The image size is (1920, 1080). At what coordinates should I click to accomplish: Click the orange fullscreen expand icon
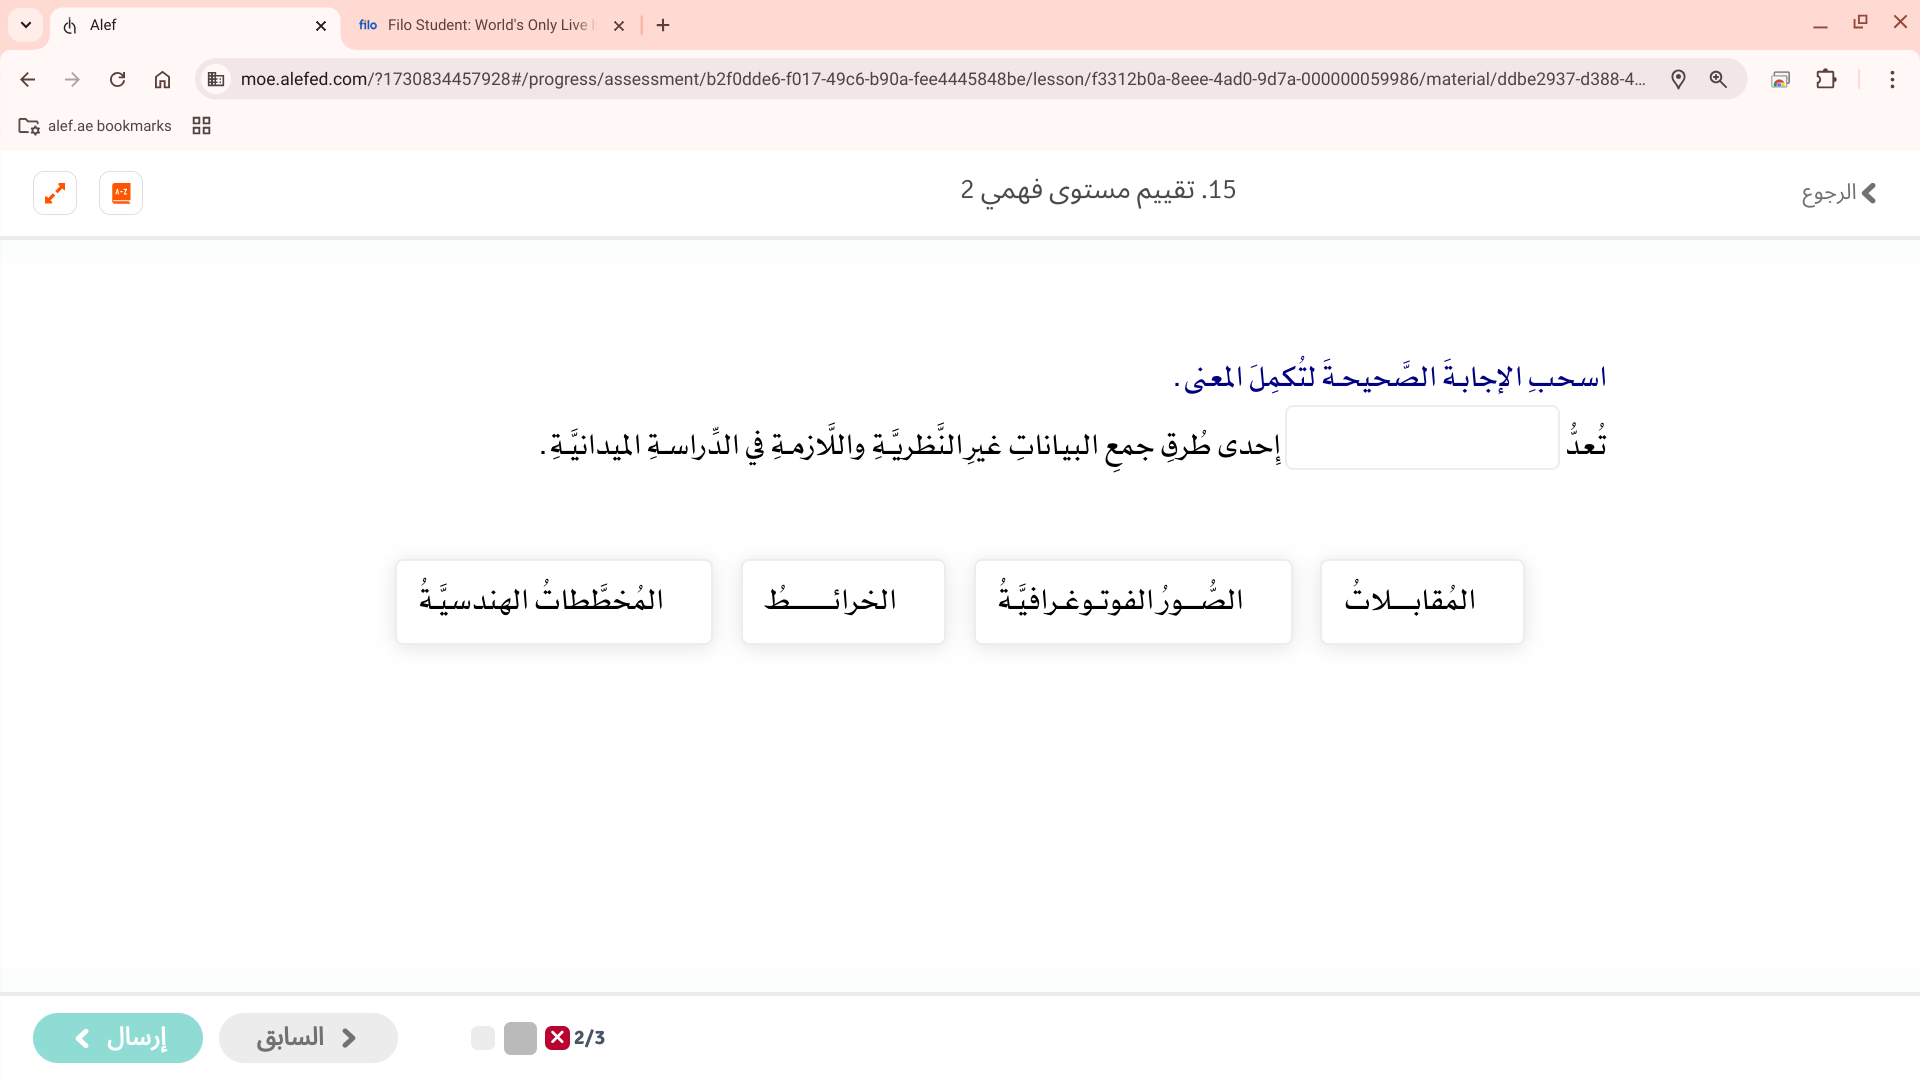[55, 193]
